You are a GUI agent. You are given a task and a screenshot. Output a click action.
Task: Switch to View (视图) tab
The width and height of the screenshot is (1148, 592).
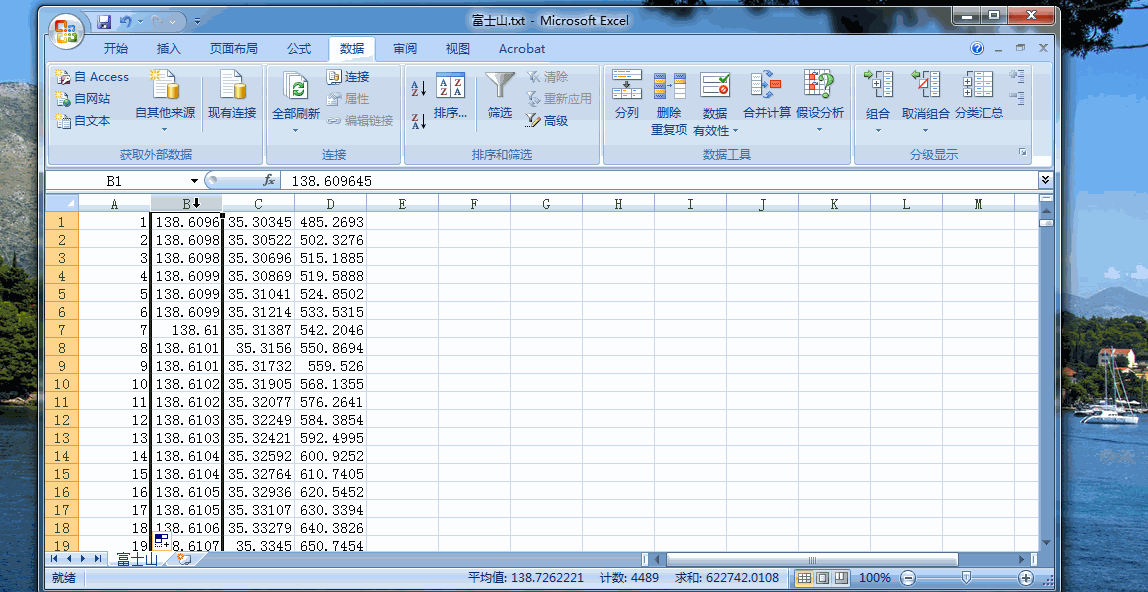(x=458, y=49)
